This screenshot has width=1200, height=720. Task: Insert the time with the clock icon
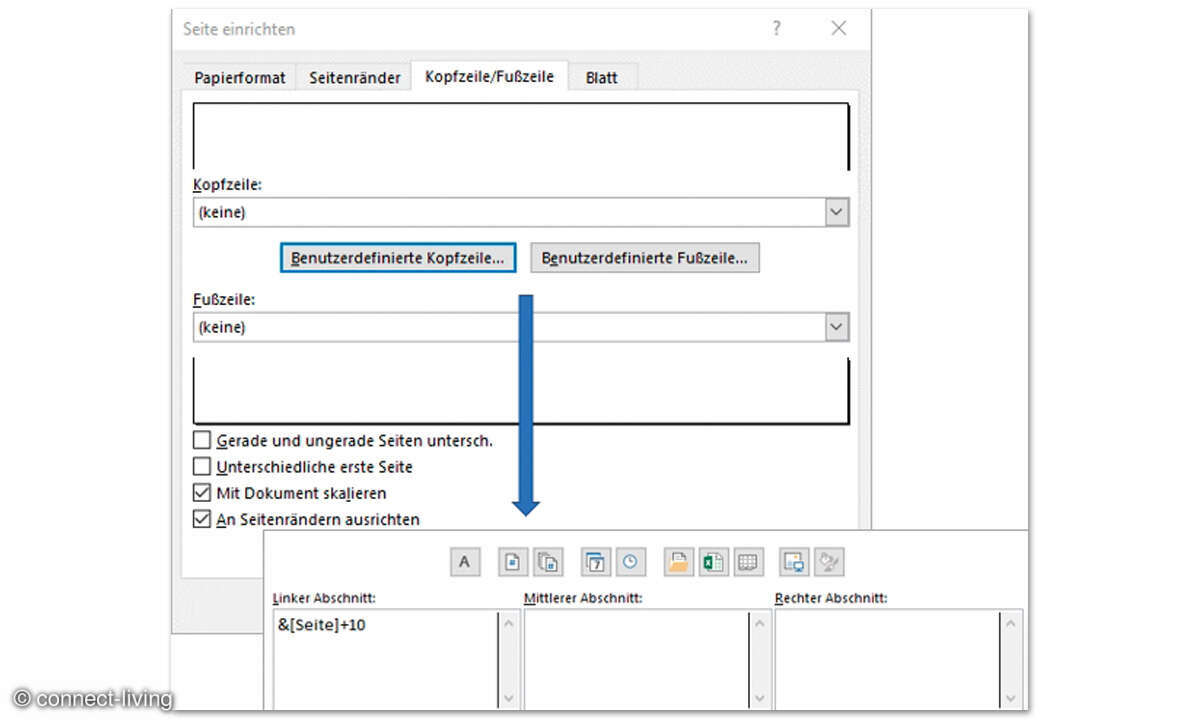point(630,562)
